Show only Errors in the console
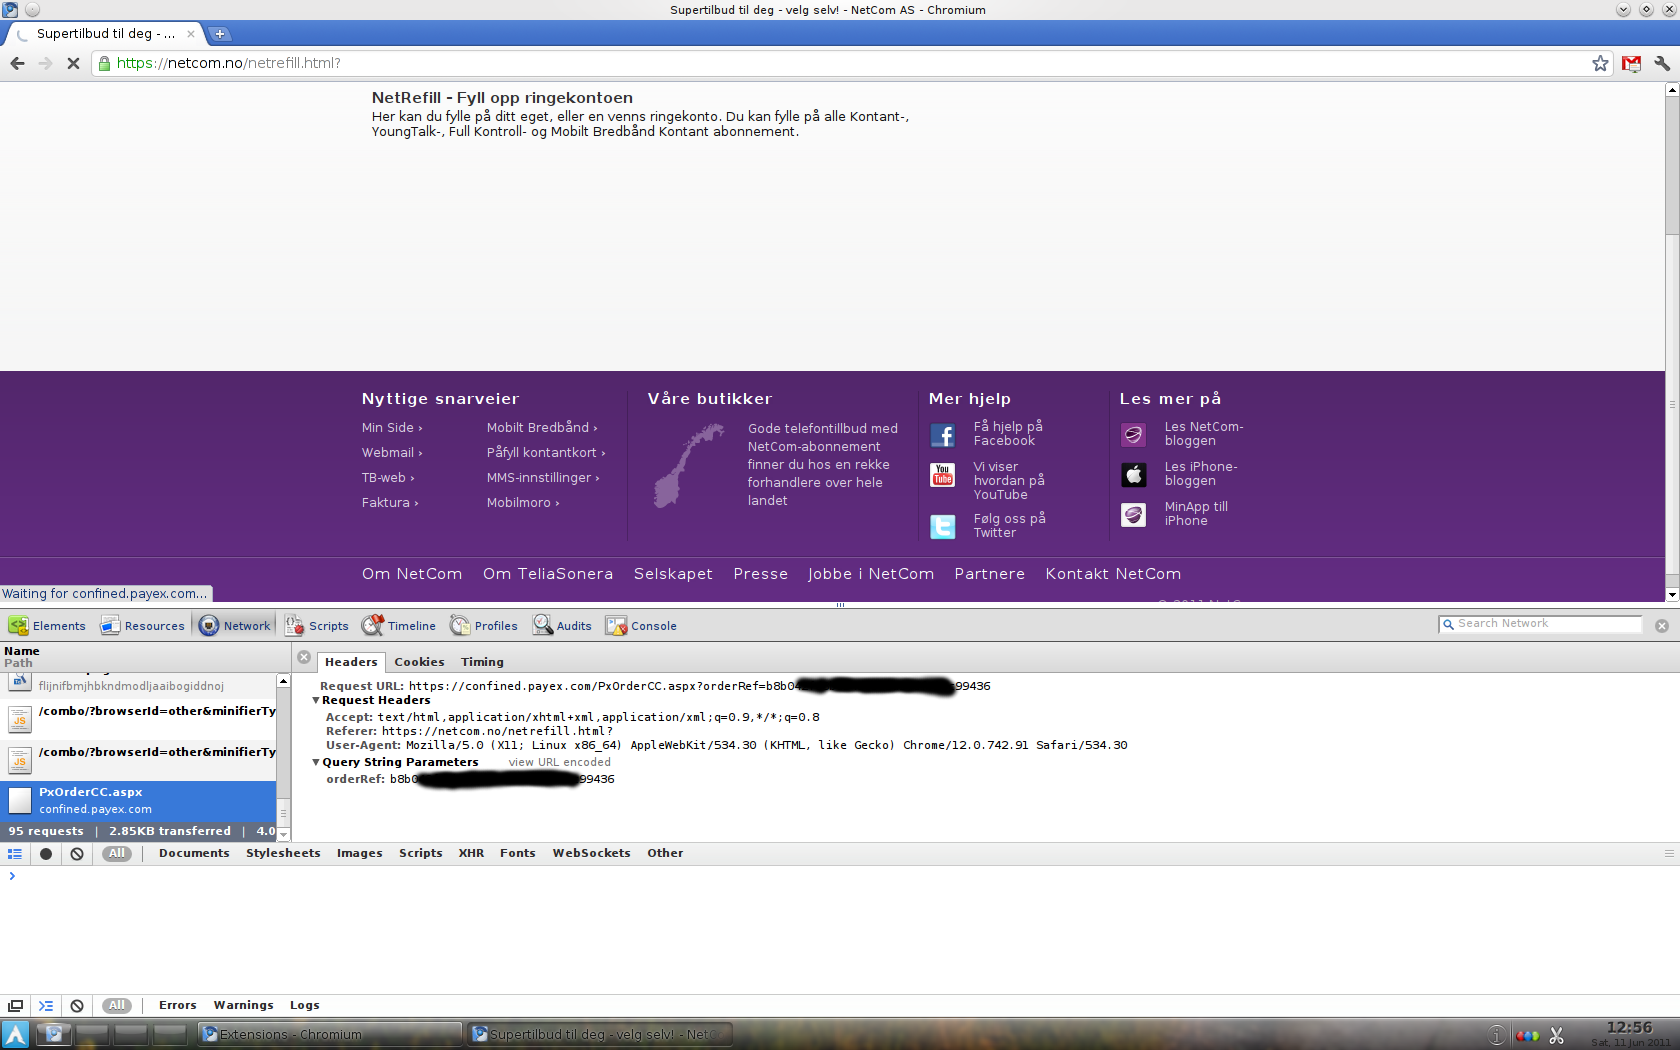1680x1050 pixels. click(177, 1005)
